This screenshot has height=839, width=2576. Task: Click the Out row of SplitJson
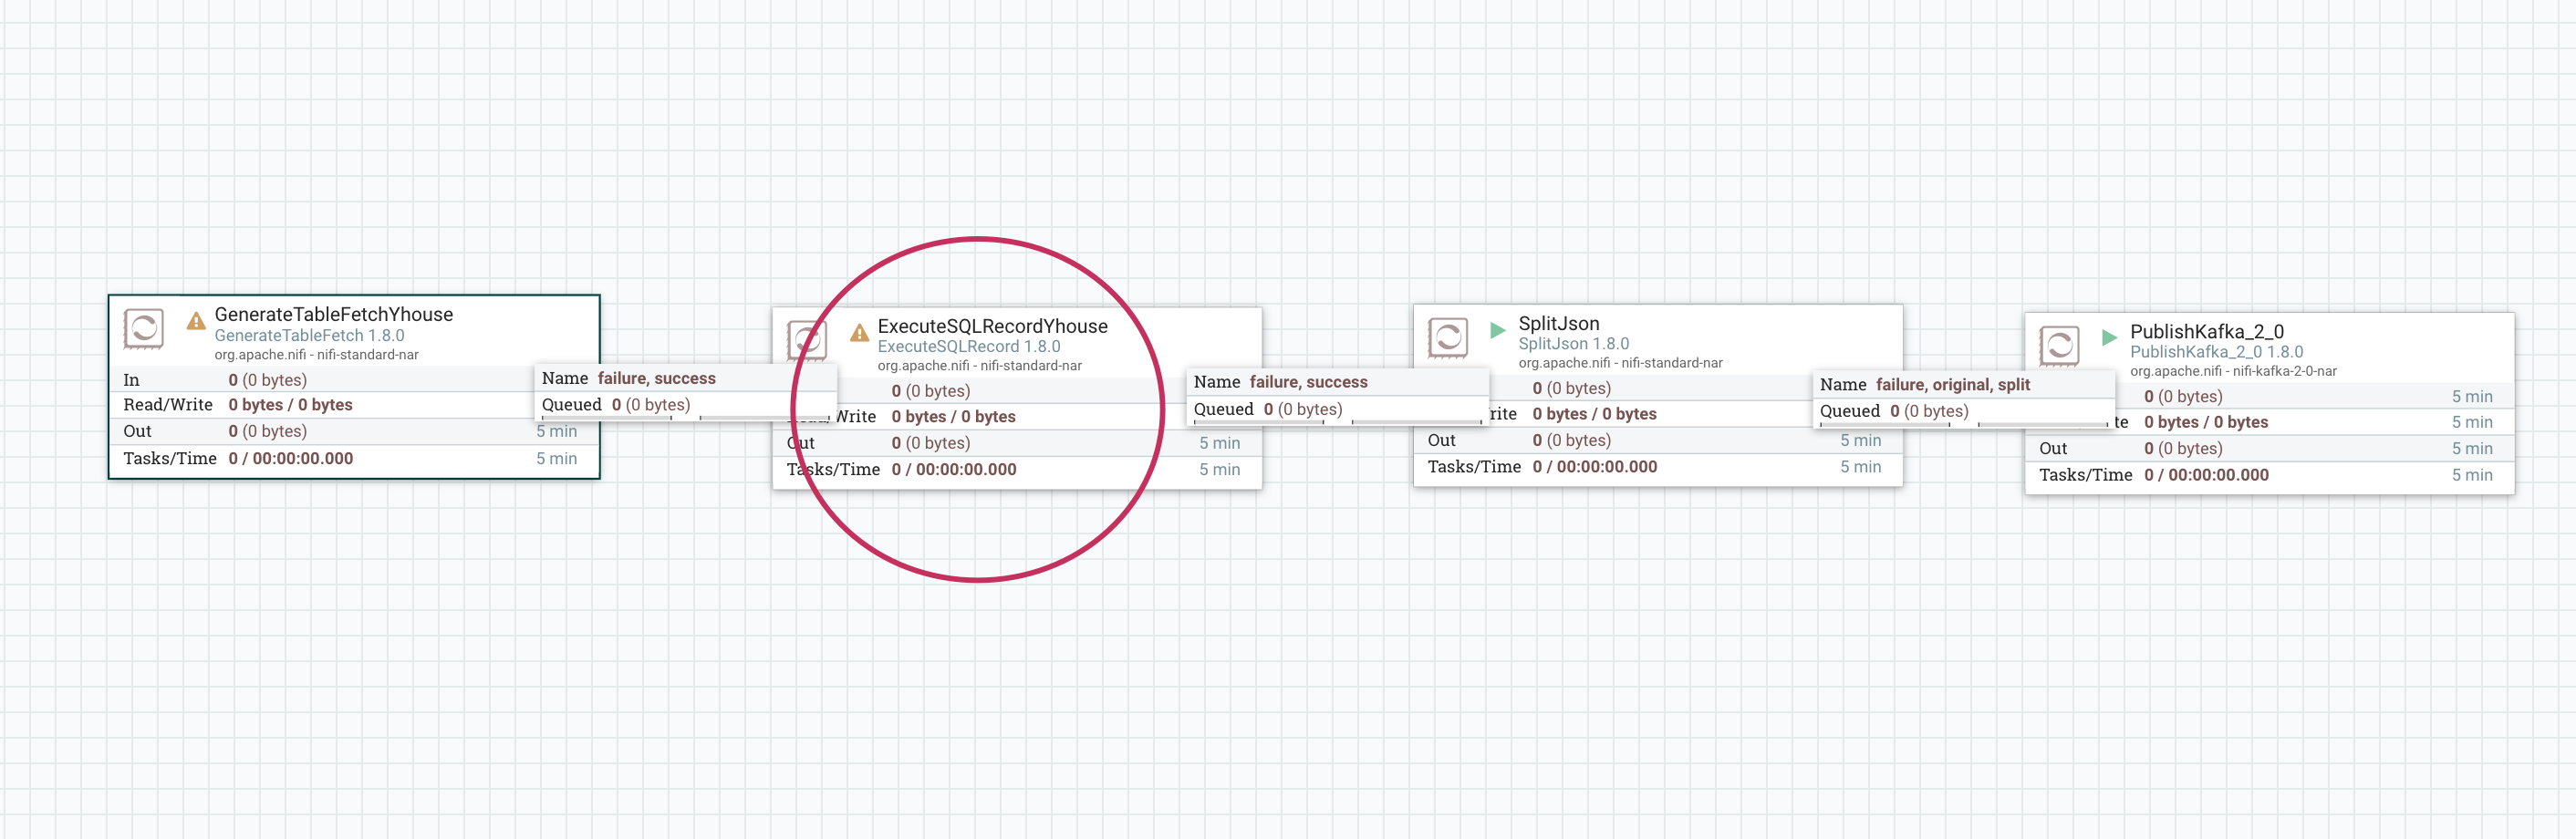[x=1658, y=441]
